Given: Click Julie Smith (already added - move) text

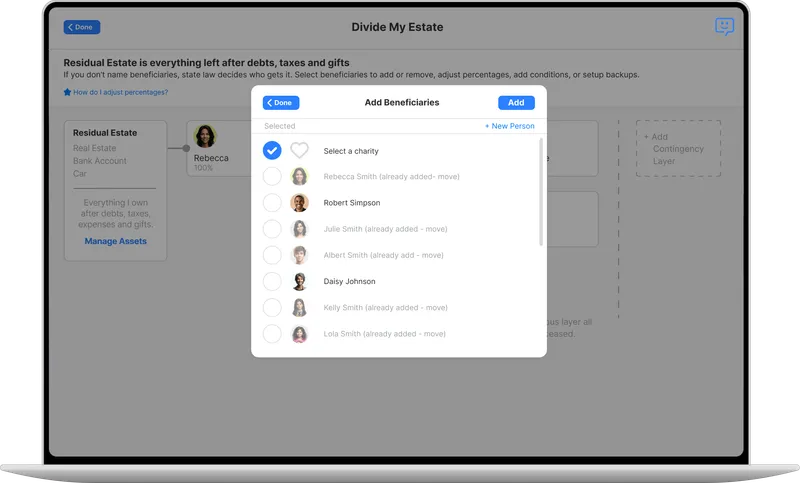Looking at the screenshot, I should tap(385, 229).
